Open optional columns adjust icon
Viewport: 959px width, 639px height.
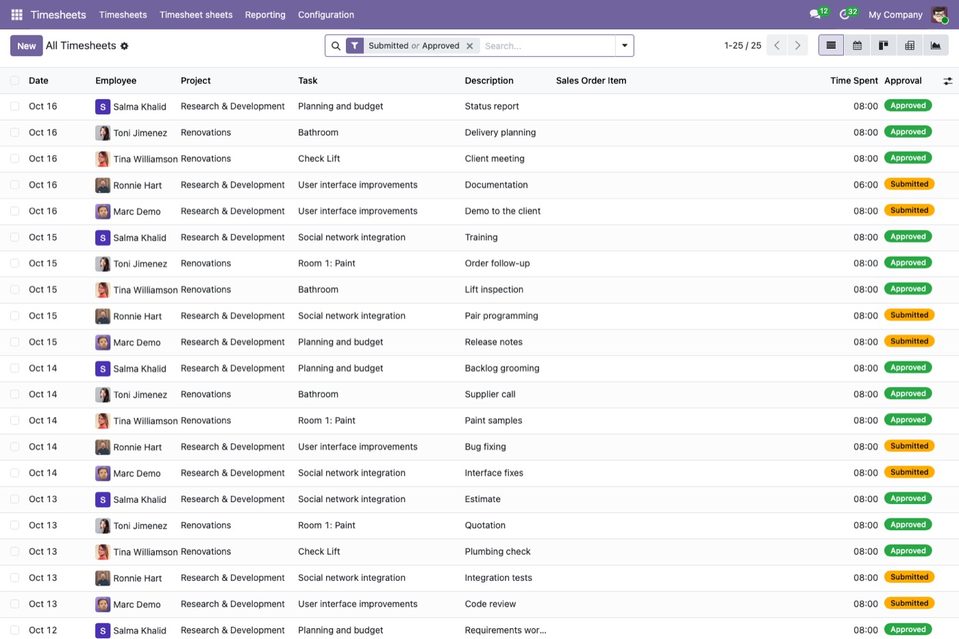(x=947, y=81)
